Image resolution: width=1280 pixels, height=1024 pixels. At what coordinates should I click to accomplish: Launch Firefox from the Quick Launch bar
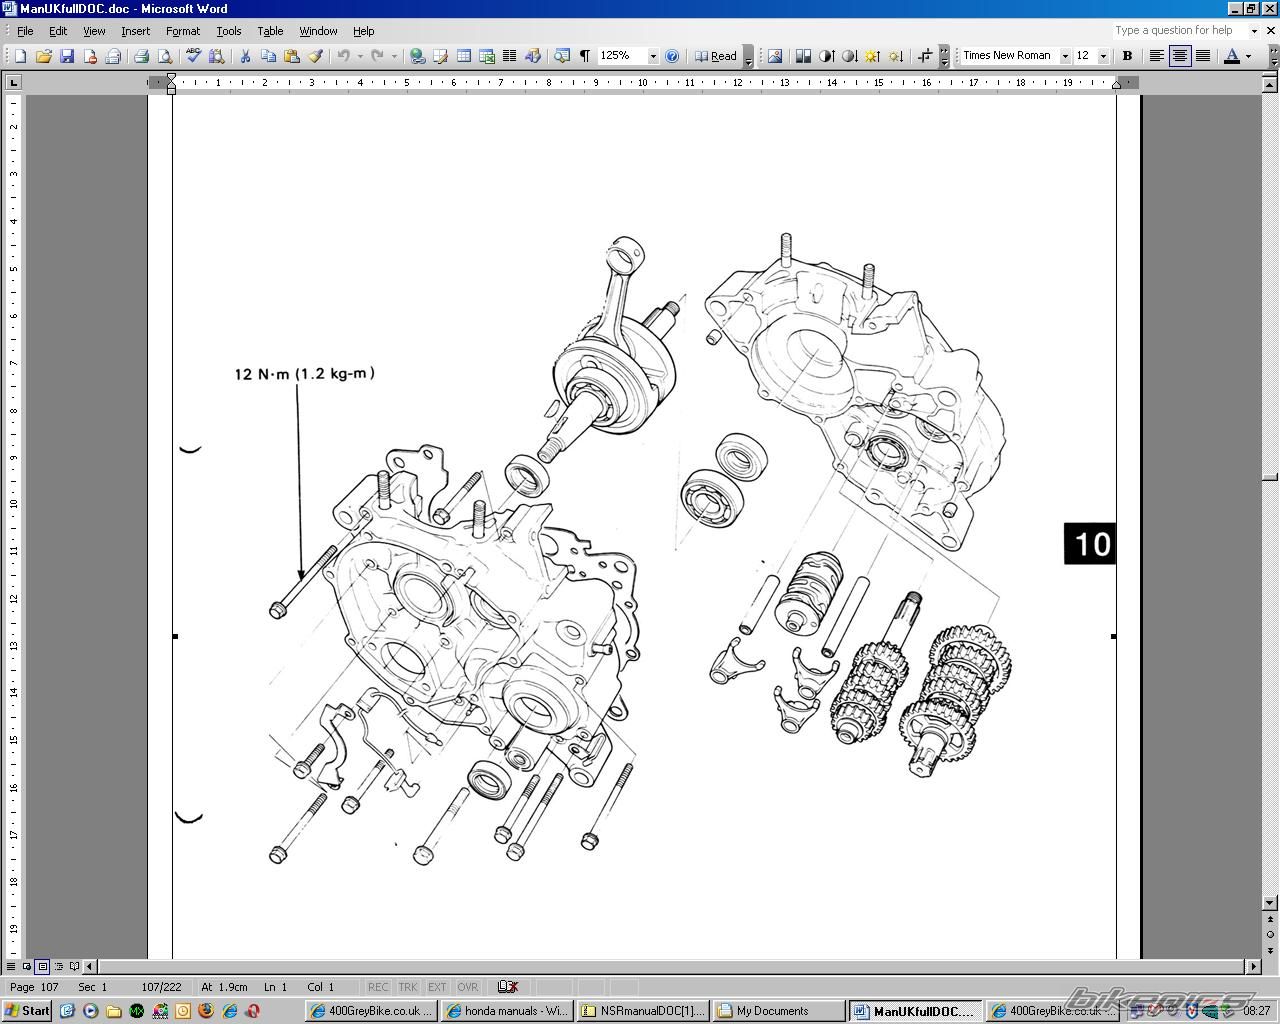[x=206, y=1011]
